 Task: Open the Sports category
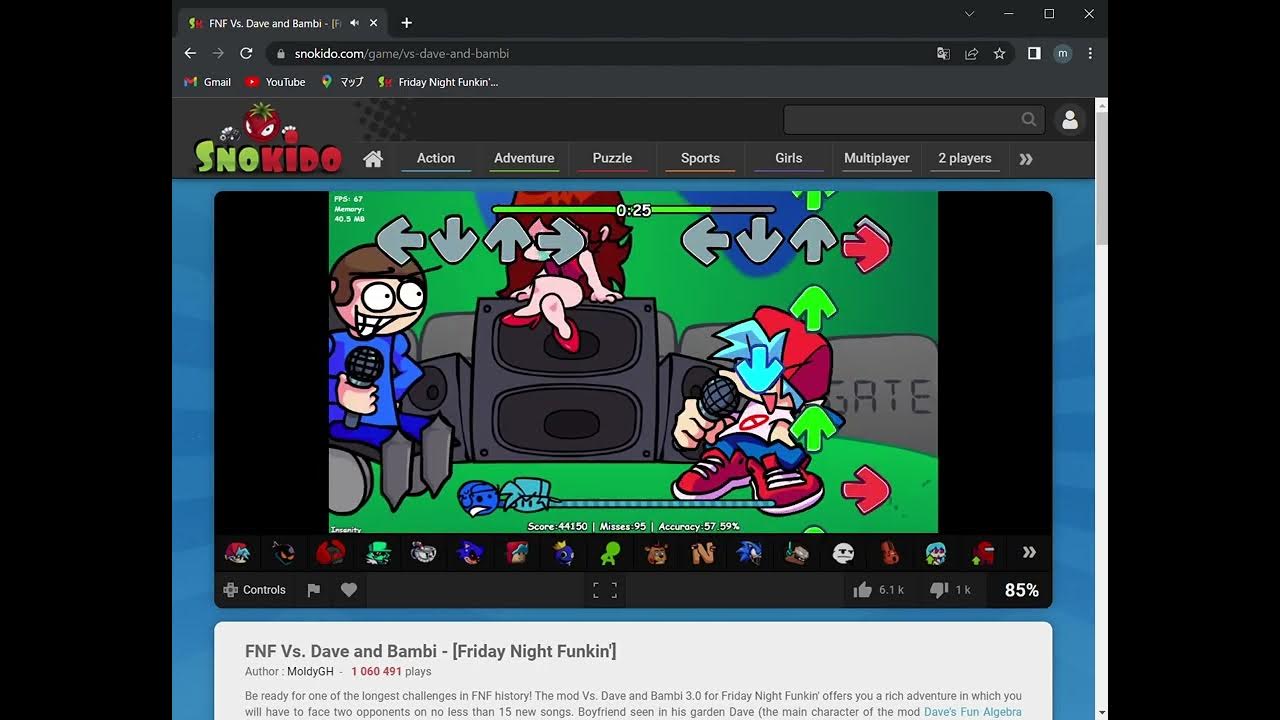tap(700, 158)
